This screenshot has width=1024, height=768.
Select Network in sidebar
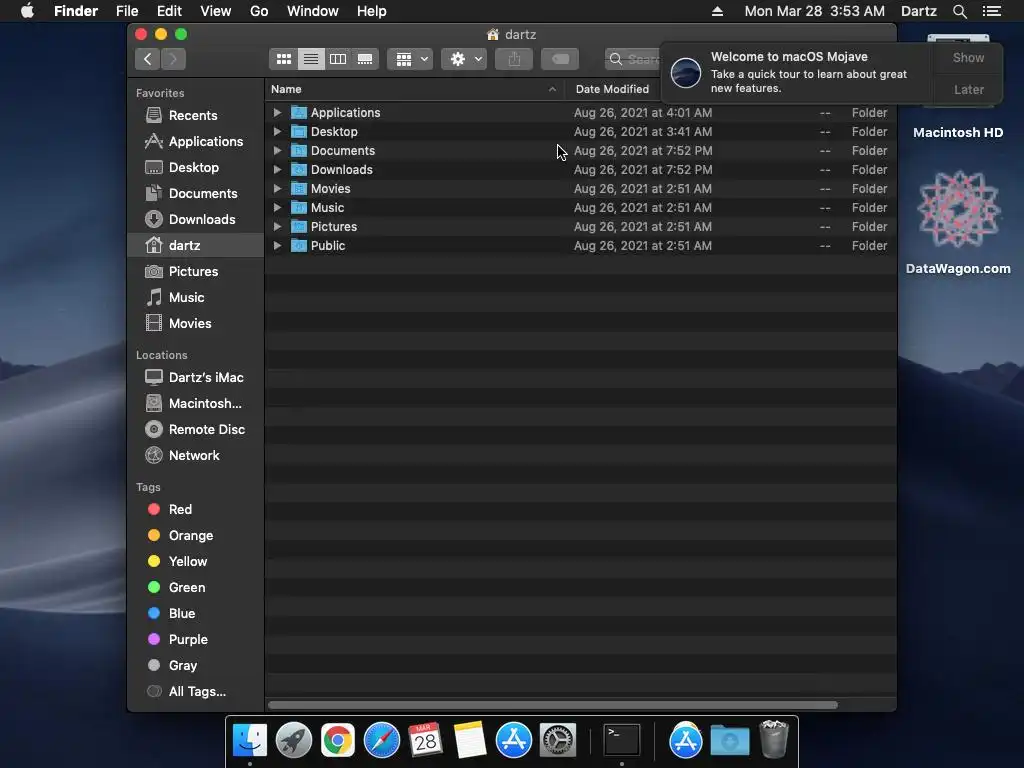pos(194,455)
